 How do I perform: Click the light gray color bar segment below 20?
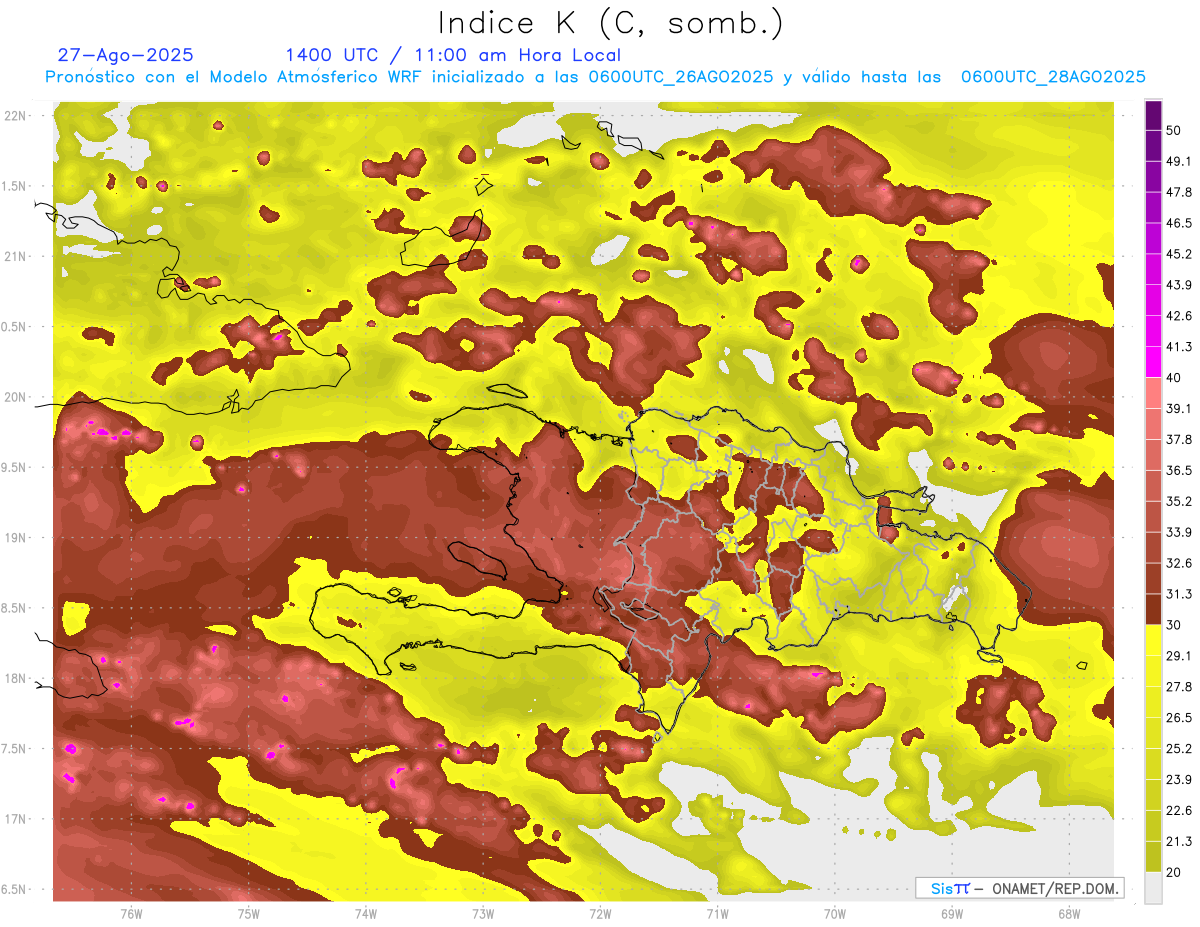1153,888
